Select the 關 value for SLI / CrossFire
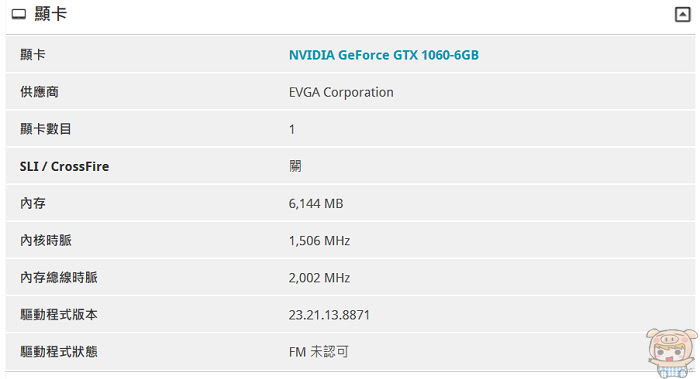Image resolution: width=700 pixels, height=379 pixels. pos(295,166)
